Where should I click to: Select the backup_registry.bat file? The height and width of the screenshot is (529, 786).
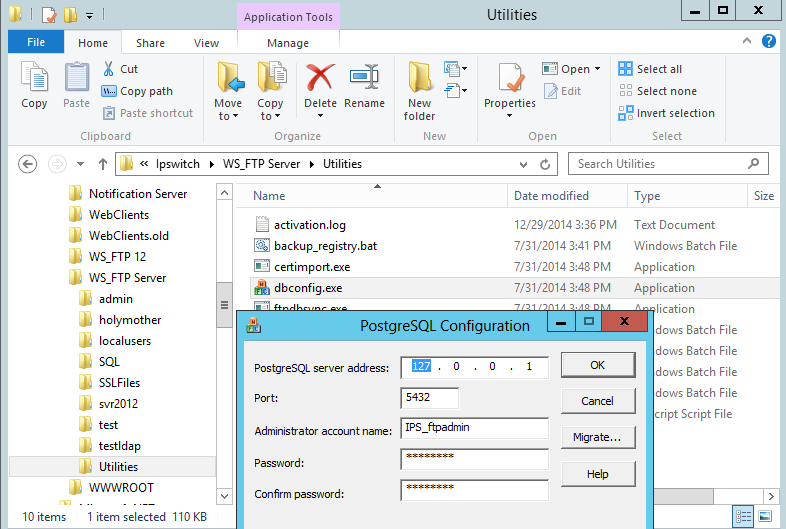coord(325,246)
